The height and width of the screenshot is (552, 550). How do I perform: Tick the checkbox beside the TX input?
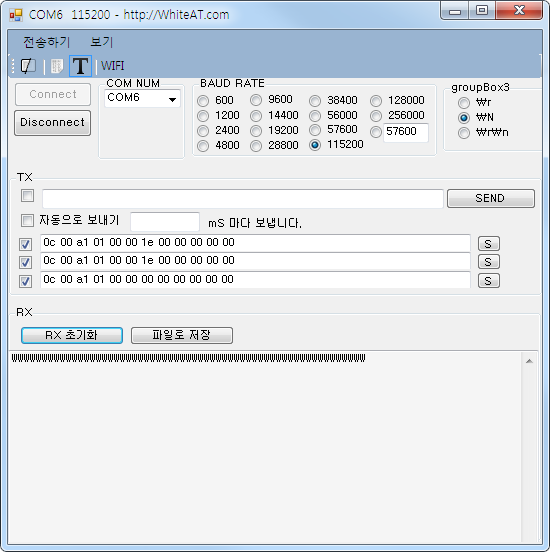click(x=27, y=196)
